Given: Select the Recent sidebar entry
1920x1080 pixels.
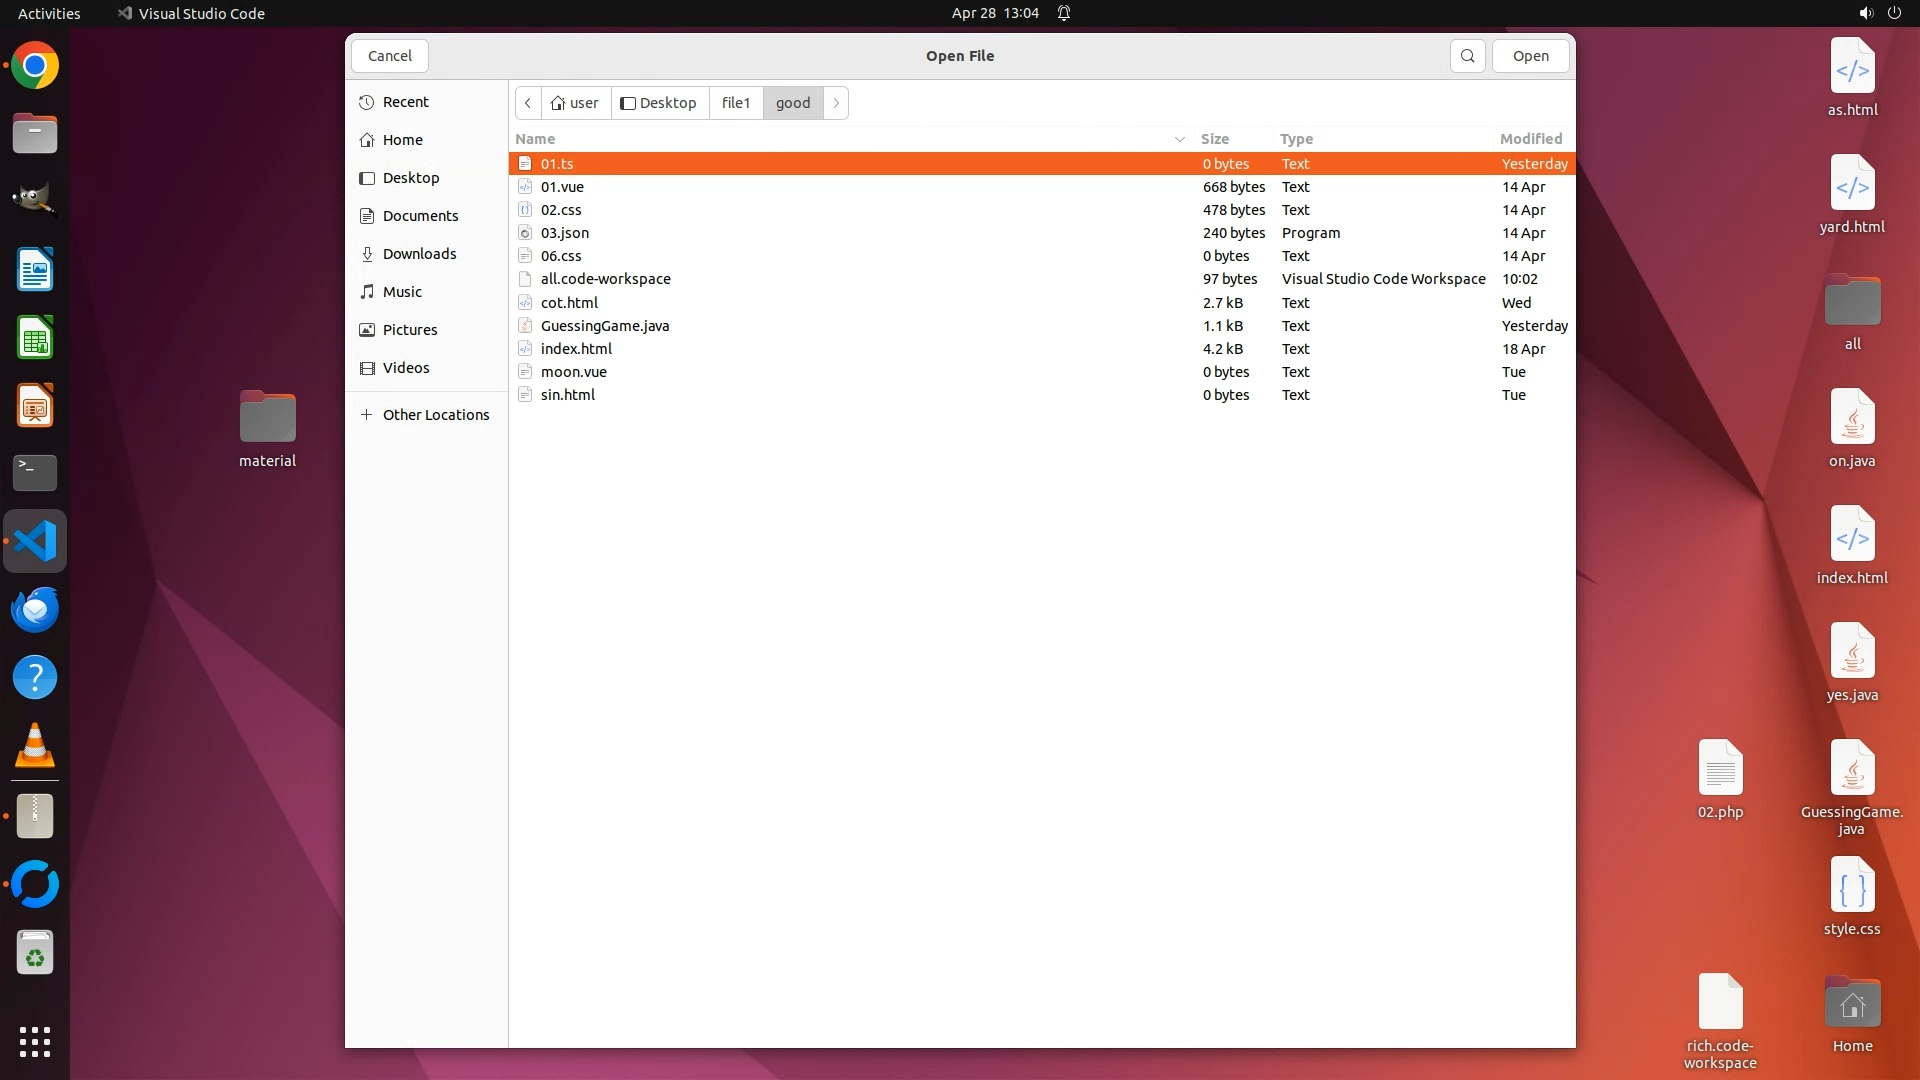Looking at the screenshot, I should click(x=405, y=102).
